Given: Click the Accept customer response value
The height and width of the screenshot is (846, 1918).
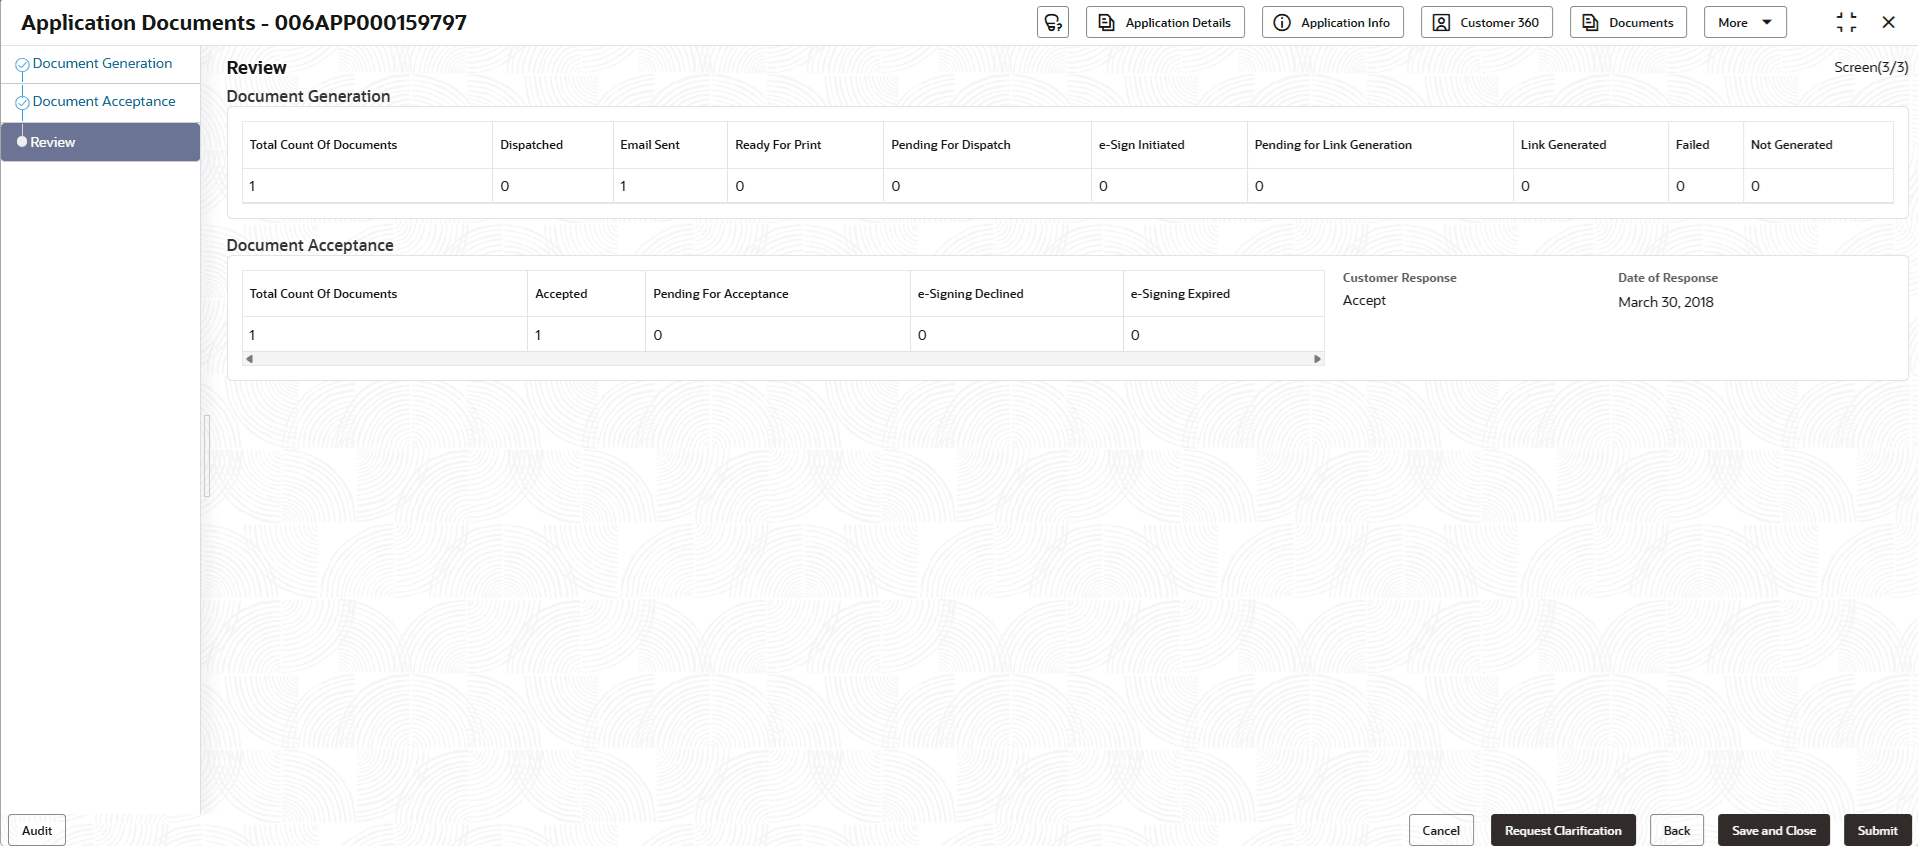Looking at the screenshot, I should [1364, 301].
